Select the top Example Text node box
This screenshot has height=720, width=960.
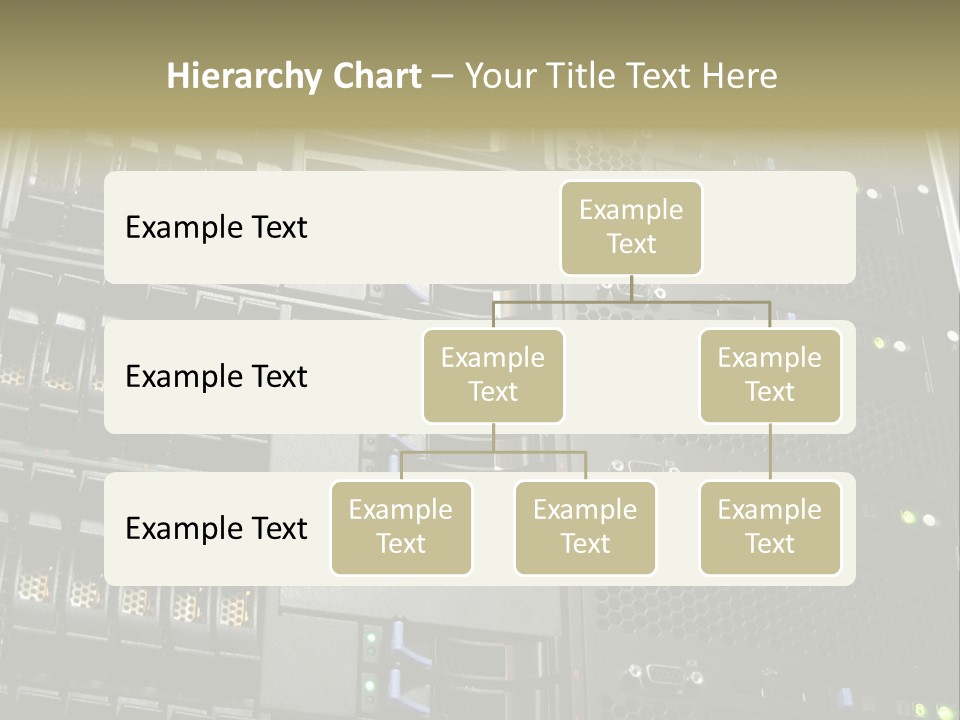coord(631,227)
